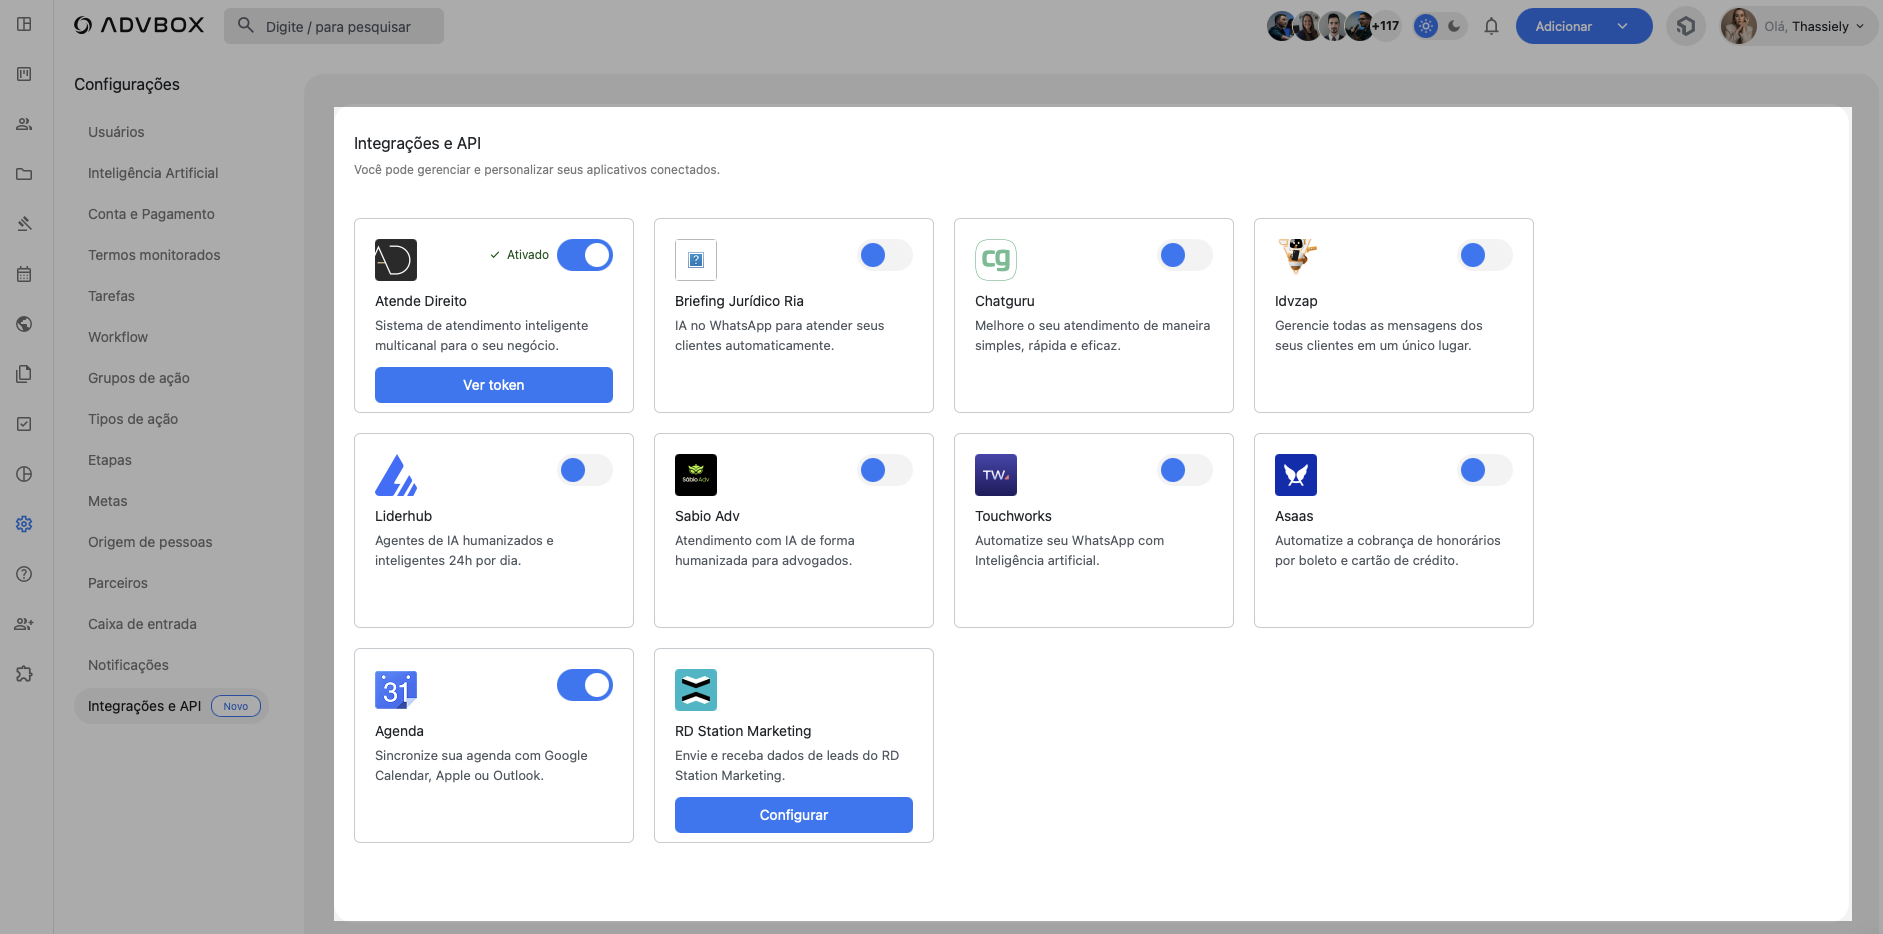1883x934 pixels.
Task: Click the puzzle piece integrations icon
Action: click(x=24, y=674)
